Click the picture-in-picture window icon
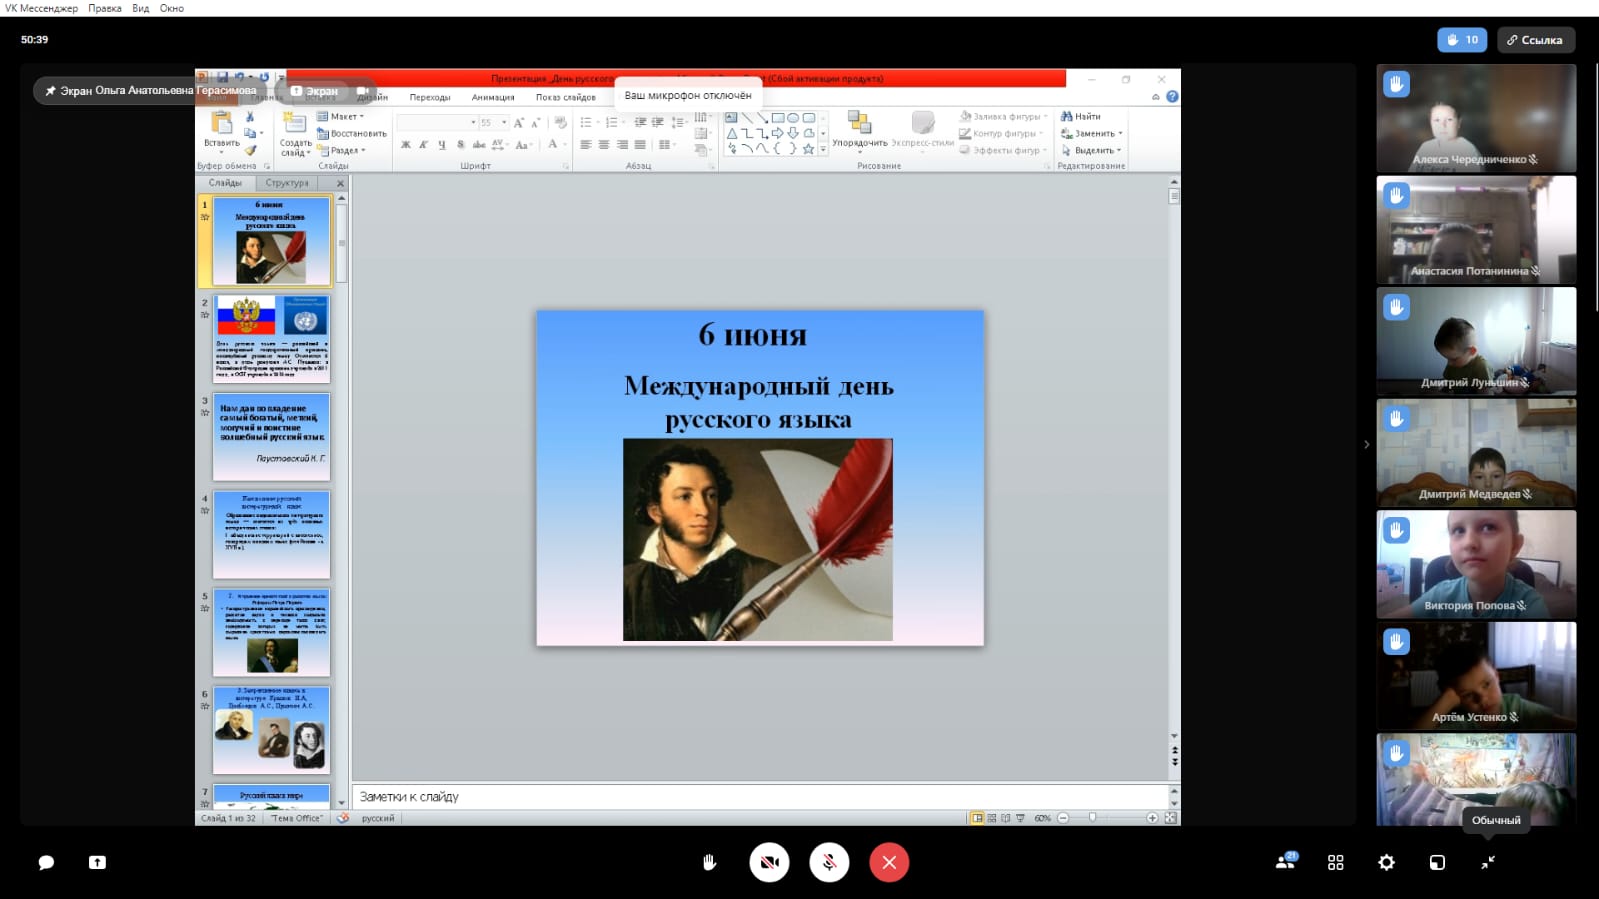1599x899 pixels. [x=1437, y=862]
